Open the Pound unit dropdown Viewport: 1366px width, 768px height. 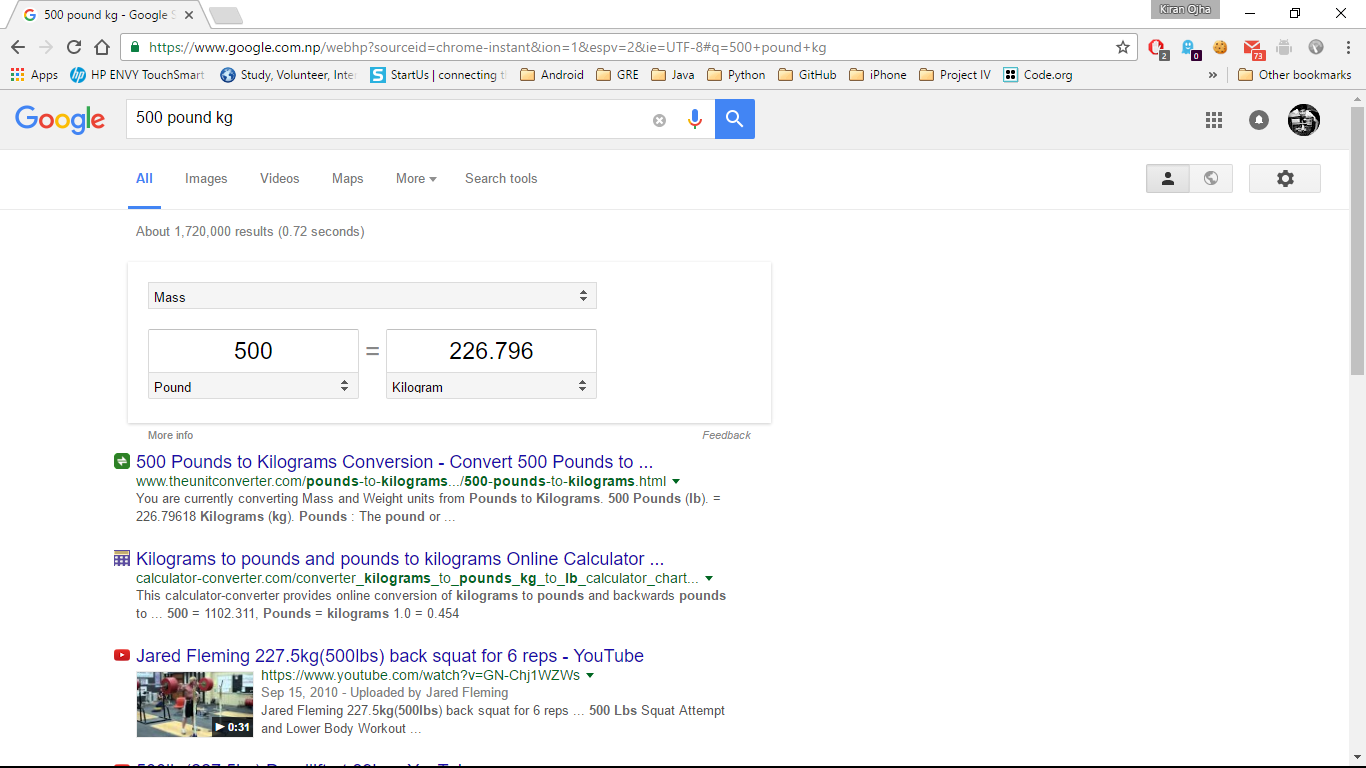[253, 386]
